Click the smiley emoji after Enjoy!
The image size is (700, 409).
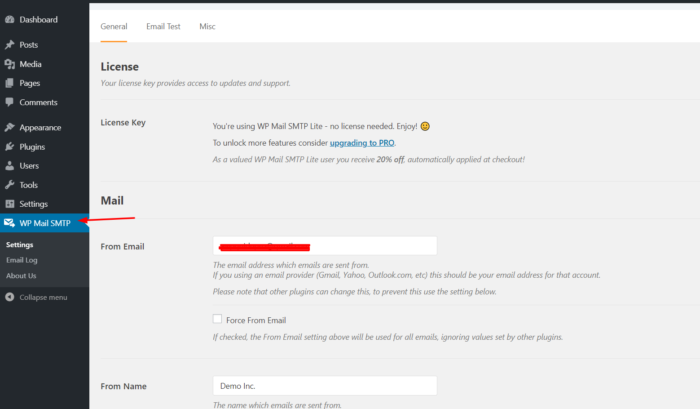coord(425,126)
